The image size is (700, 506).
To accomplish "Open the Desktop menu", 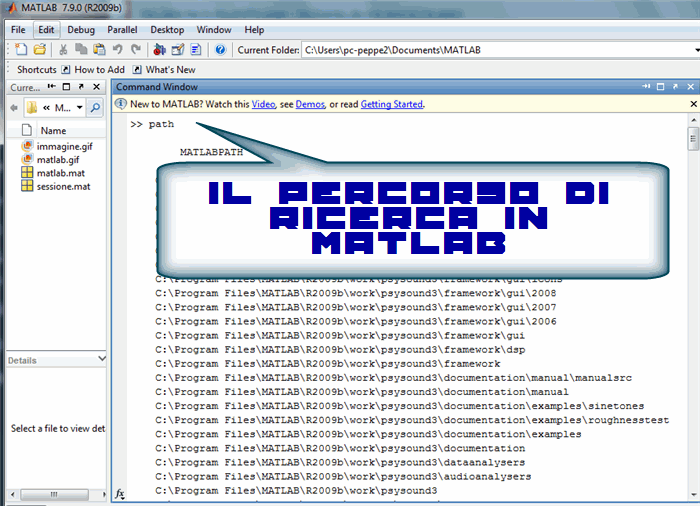I will [x=167, y=30].
